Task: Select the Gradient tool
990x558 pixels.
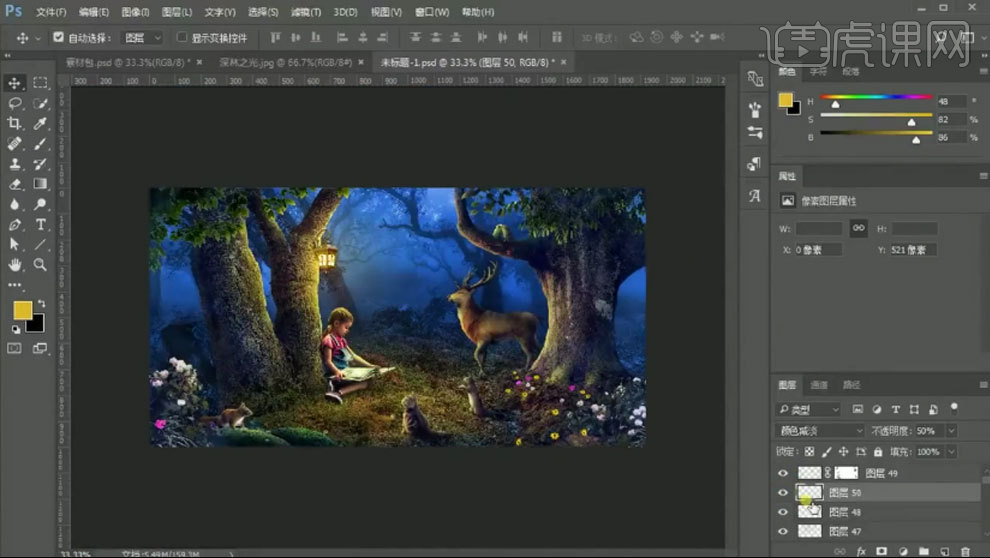Action: click(x=40, y=184)
